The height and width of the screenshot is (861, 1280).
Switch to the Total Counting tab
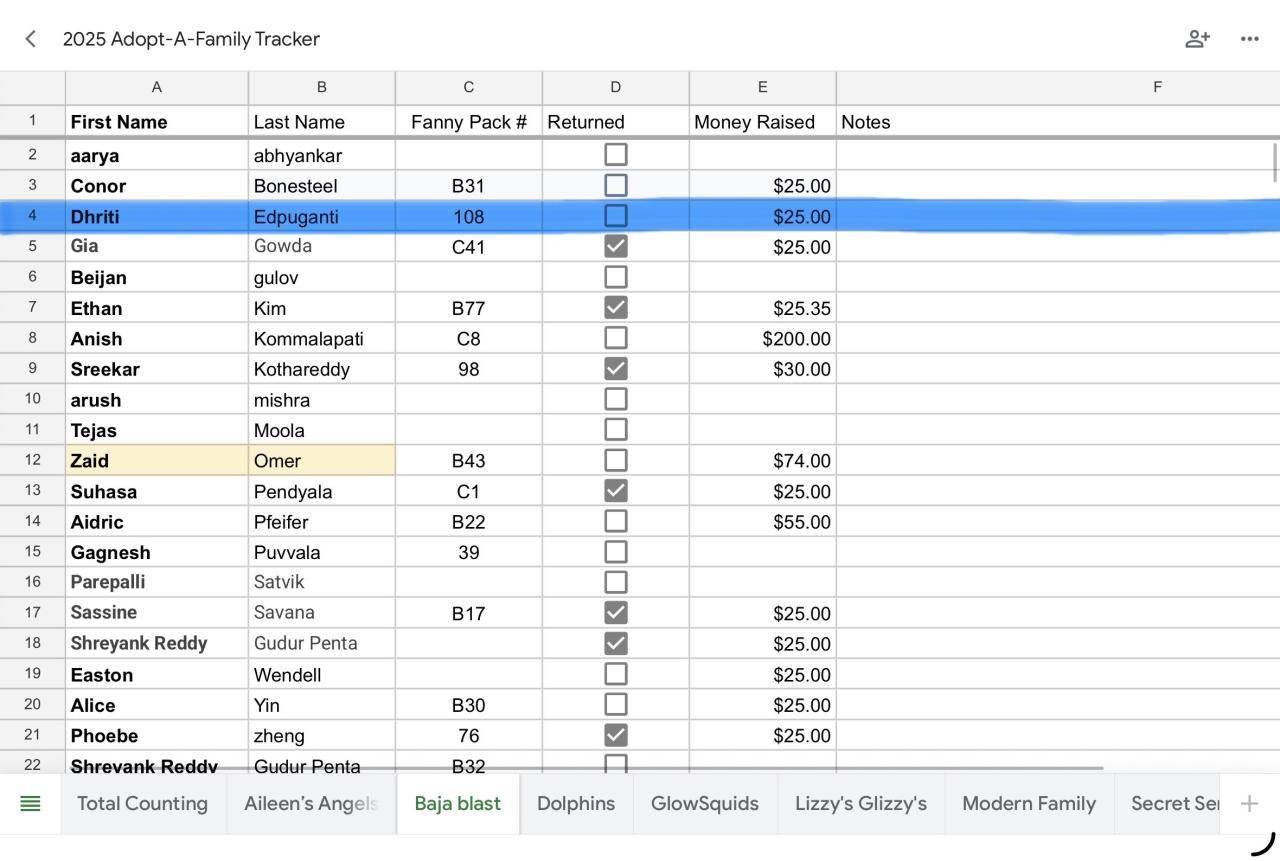[x=142, y=803]
